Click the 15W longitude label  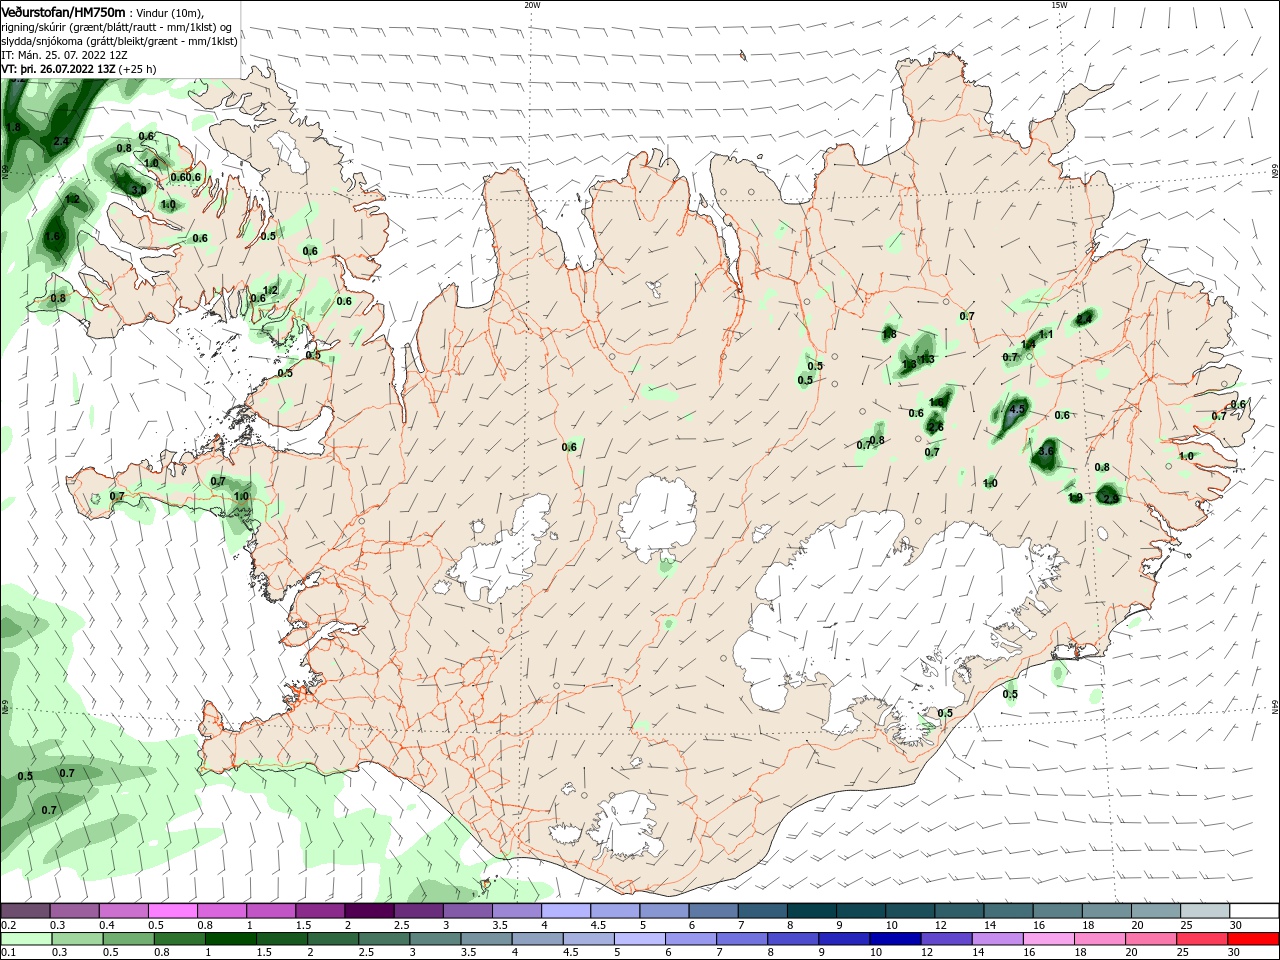pyautogui.click(x=1059, y=5)
